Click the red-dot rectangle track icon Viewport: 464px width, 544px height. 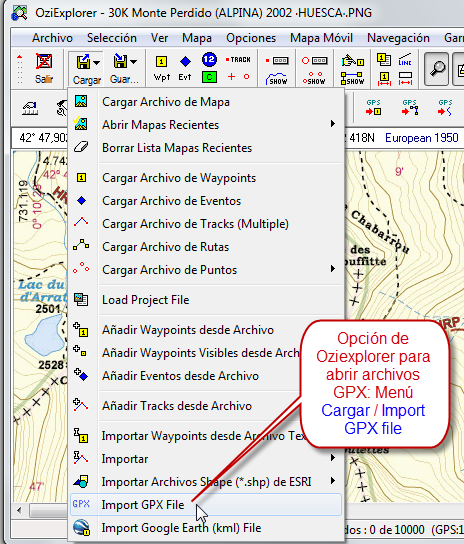pyautogui.click(x=277, y=61)
